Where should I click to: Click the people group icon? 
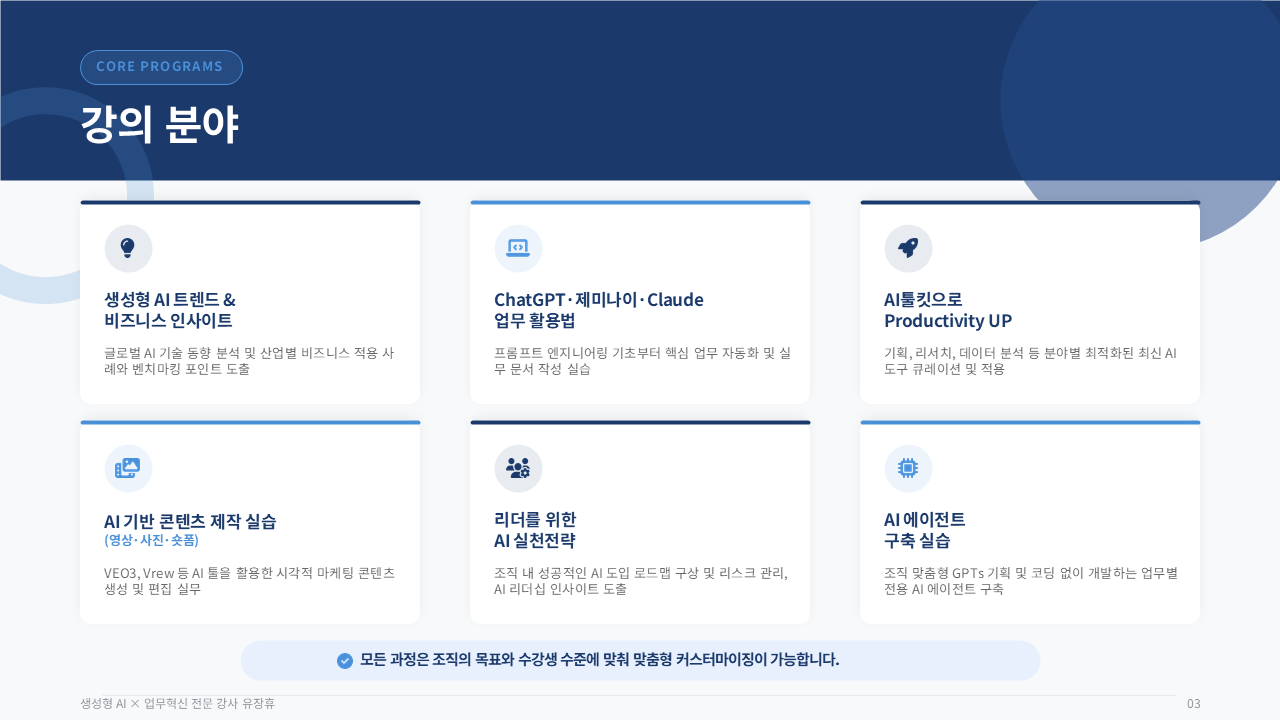[518, 468]
